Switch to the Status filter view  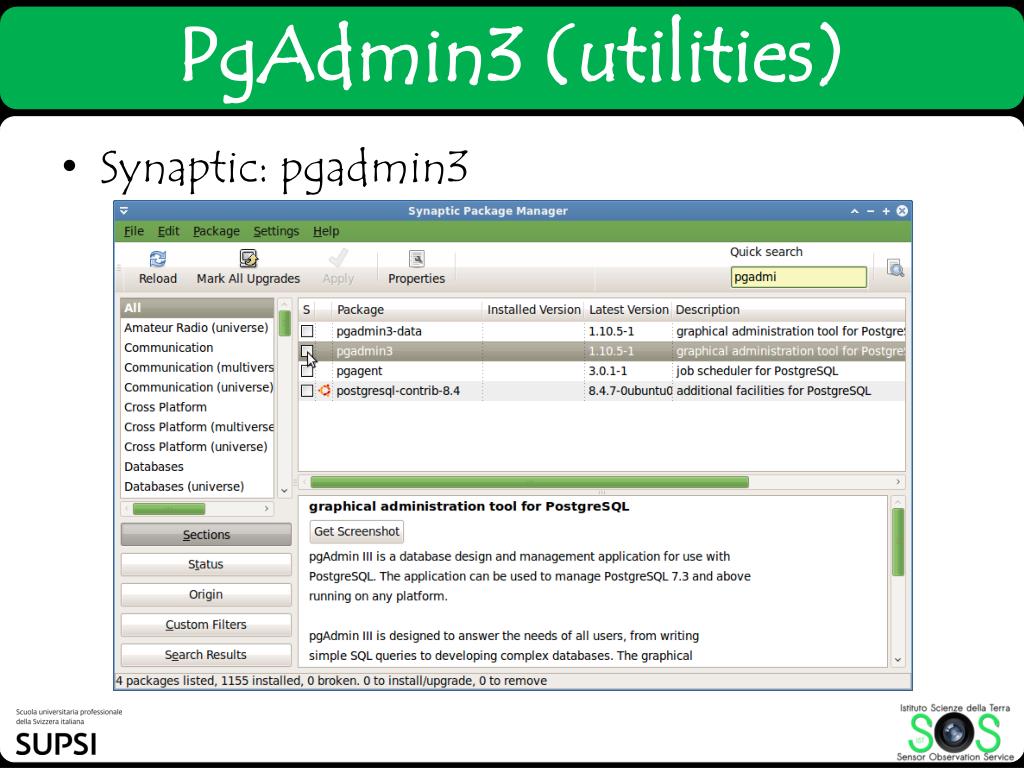(206, 564)
